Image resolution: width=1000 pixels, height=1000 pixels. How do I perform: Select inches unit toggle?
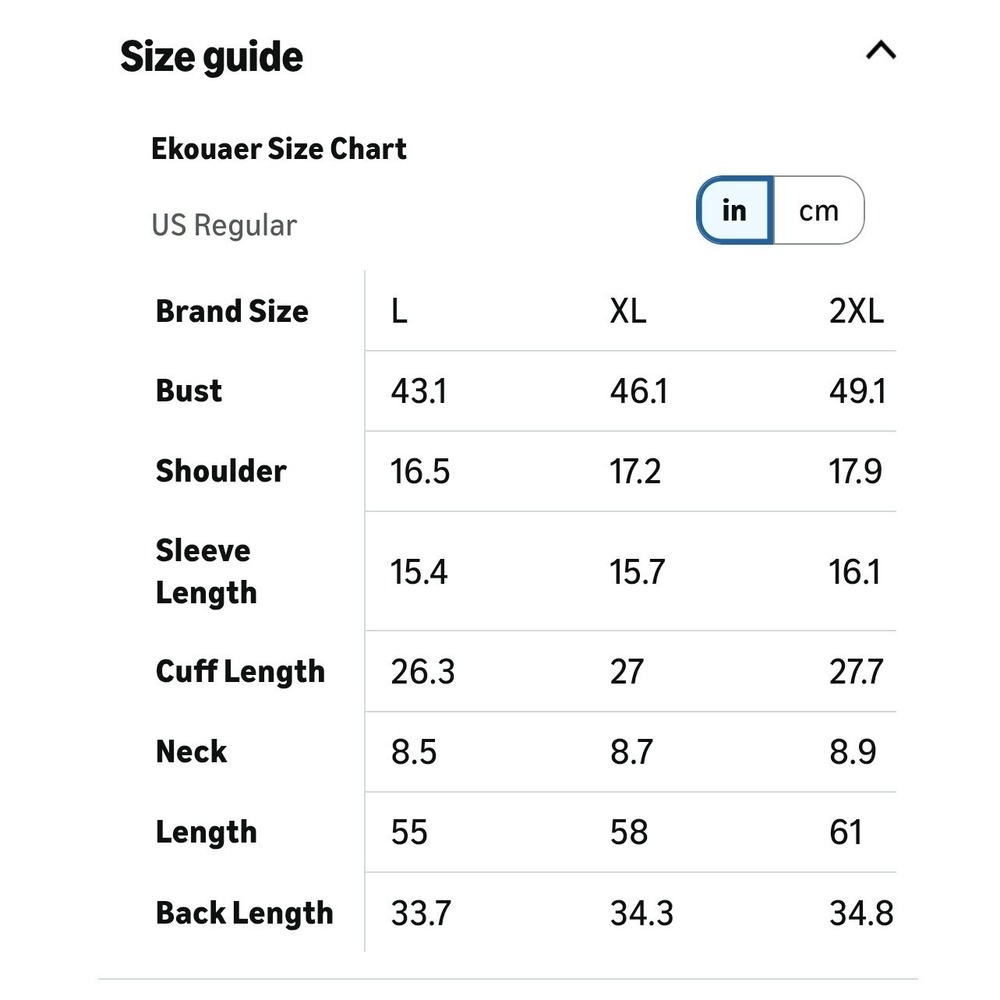pyautogui.click(x=735, y=210)
